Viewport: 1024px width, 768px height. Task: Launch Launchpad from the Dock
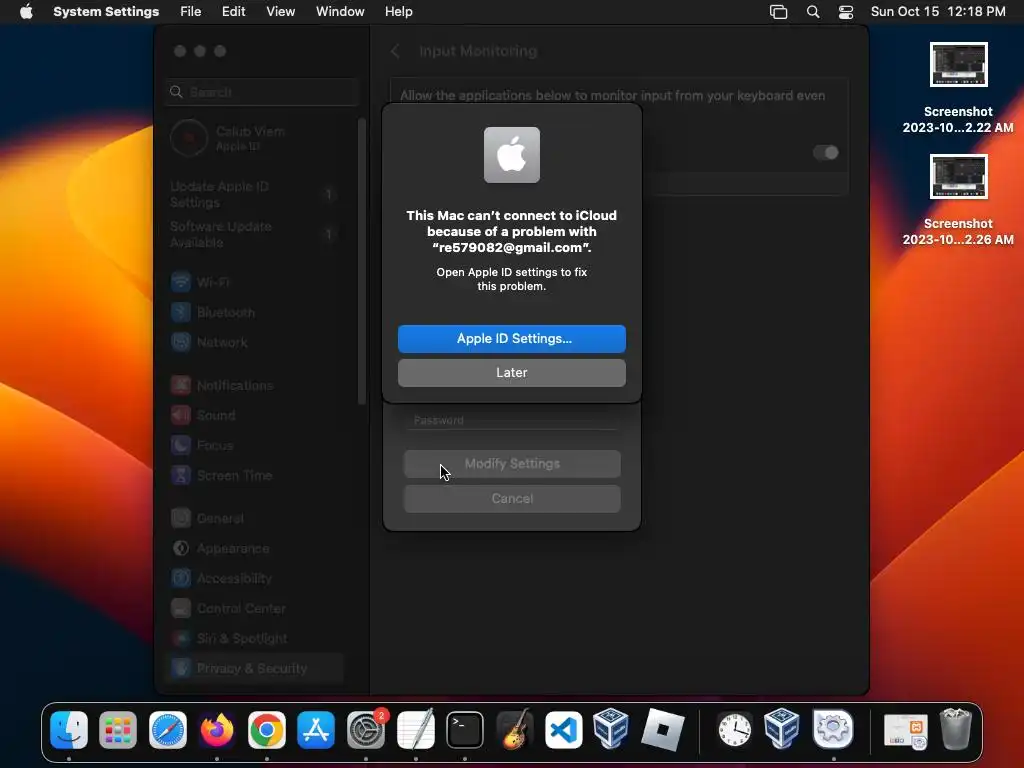(x=118, y=729)
